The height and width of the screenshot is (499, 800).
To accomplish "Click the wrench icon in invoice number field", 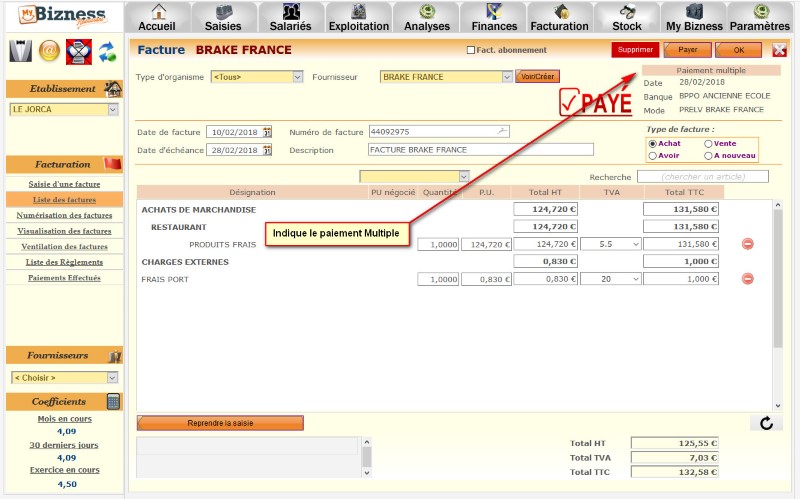I will (x=502, y=132).
